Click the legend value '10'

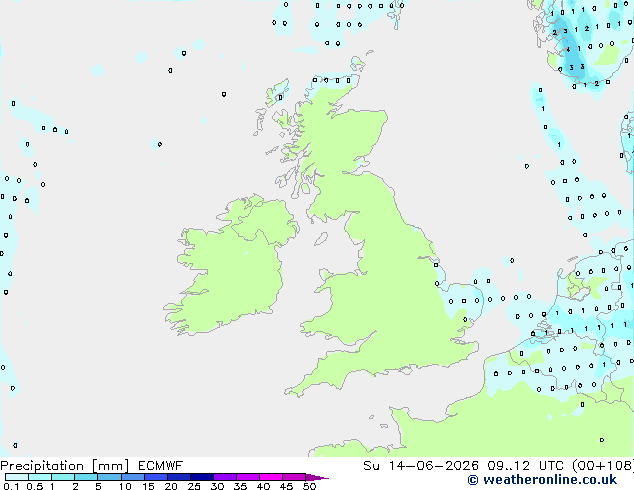click(125, 486)
